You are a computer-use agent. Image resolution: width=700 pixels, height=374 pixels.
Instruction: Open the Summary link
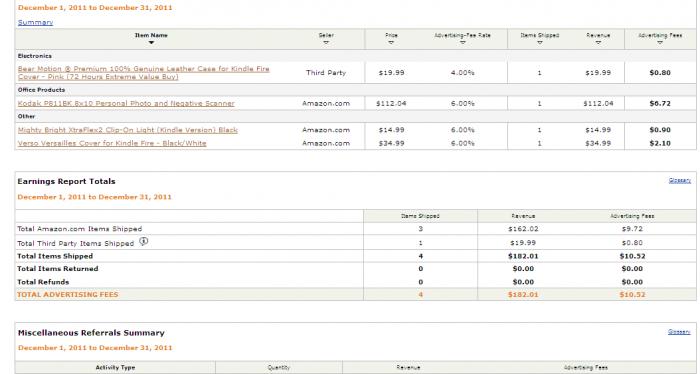[x=35, y=22]
